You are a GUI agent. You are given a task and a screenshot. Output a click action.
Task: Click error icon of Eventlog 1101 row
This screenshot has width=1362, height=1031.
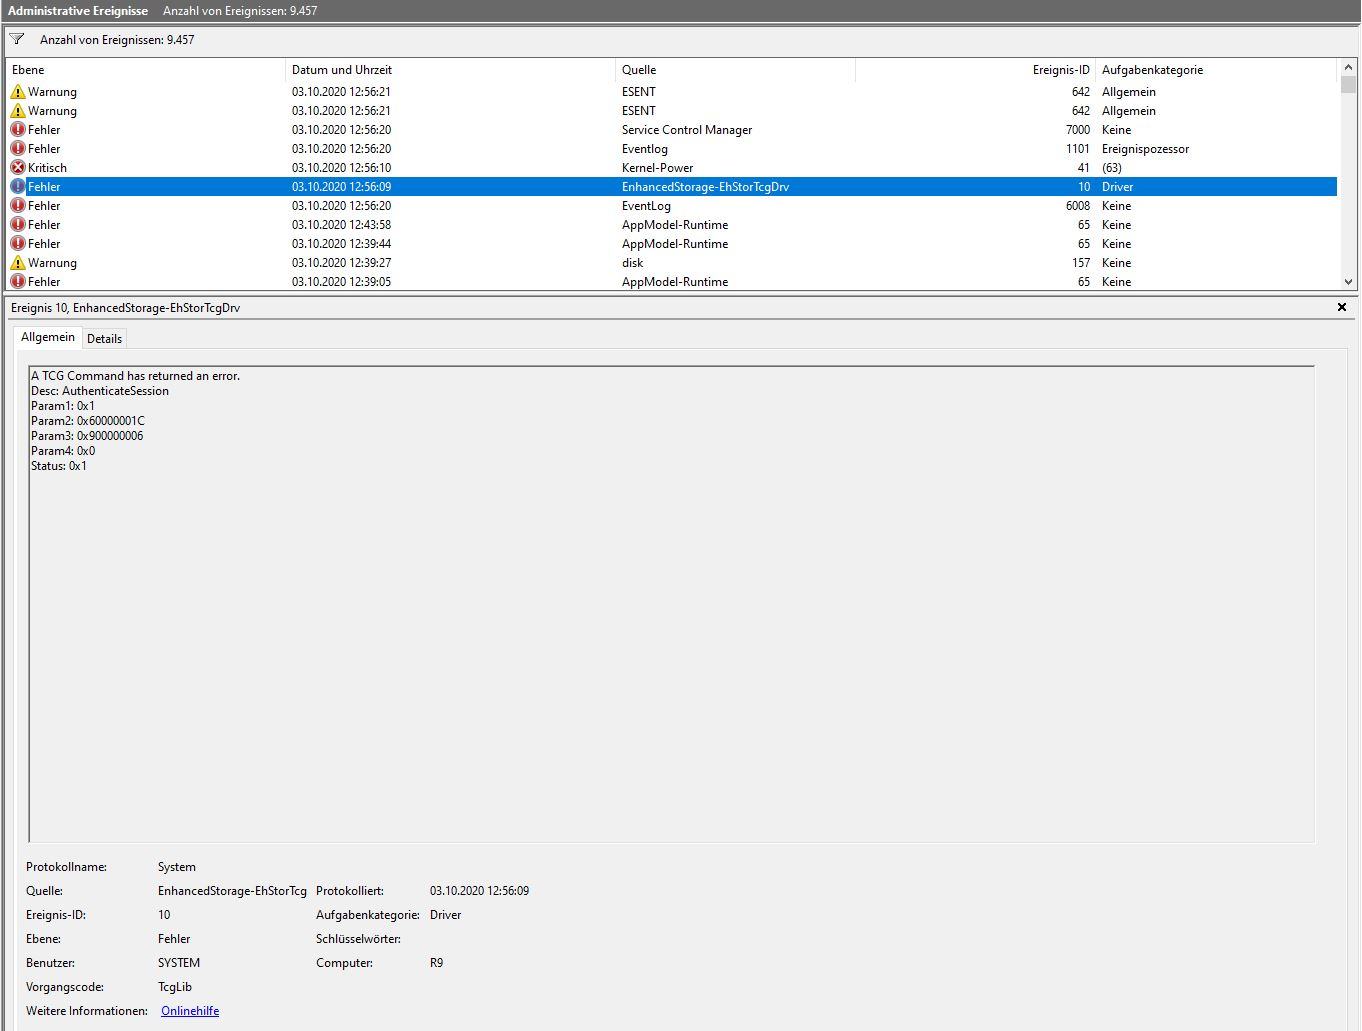tap(18, 149)
